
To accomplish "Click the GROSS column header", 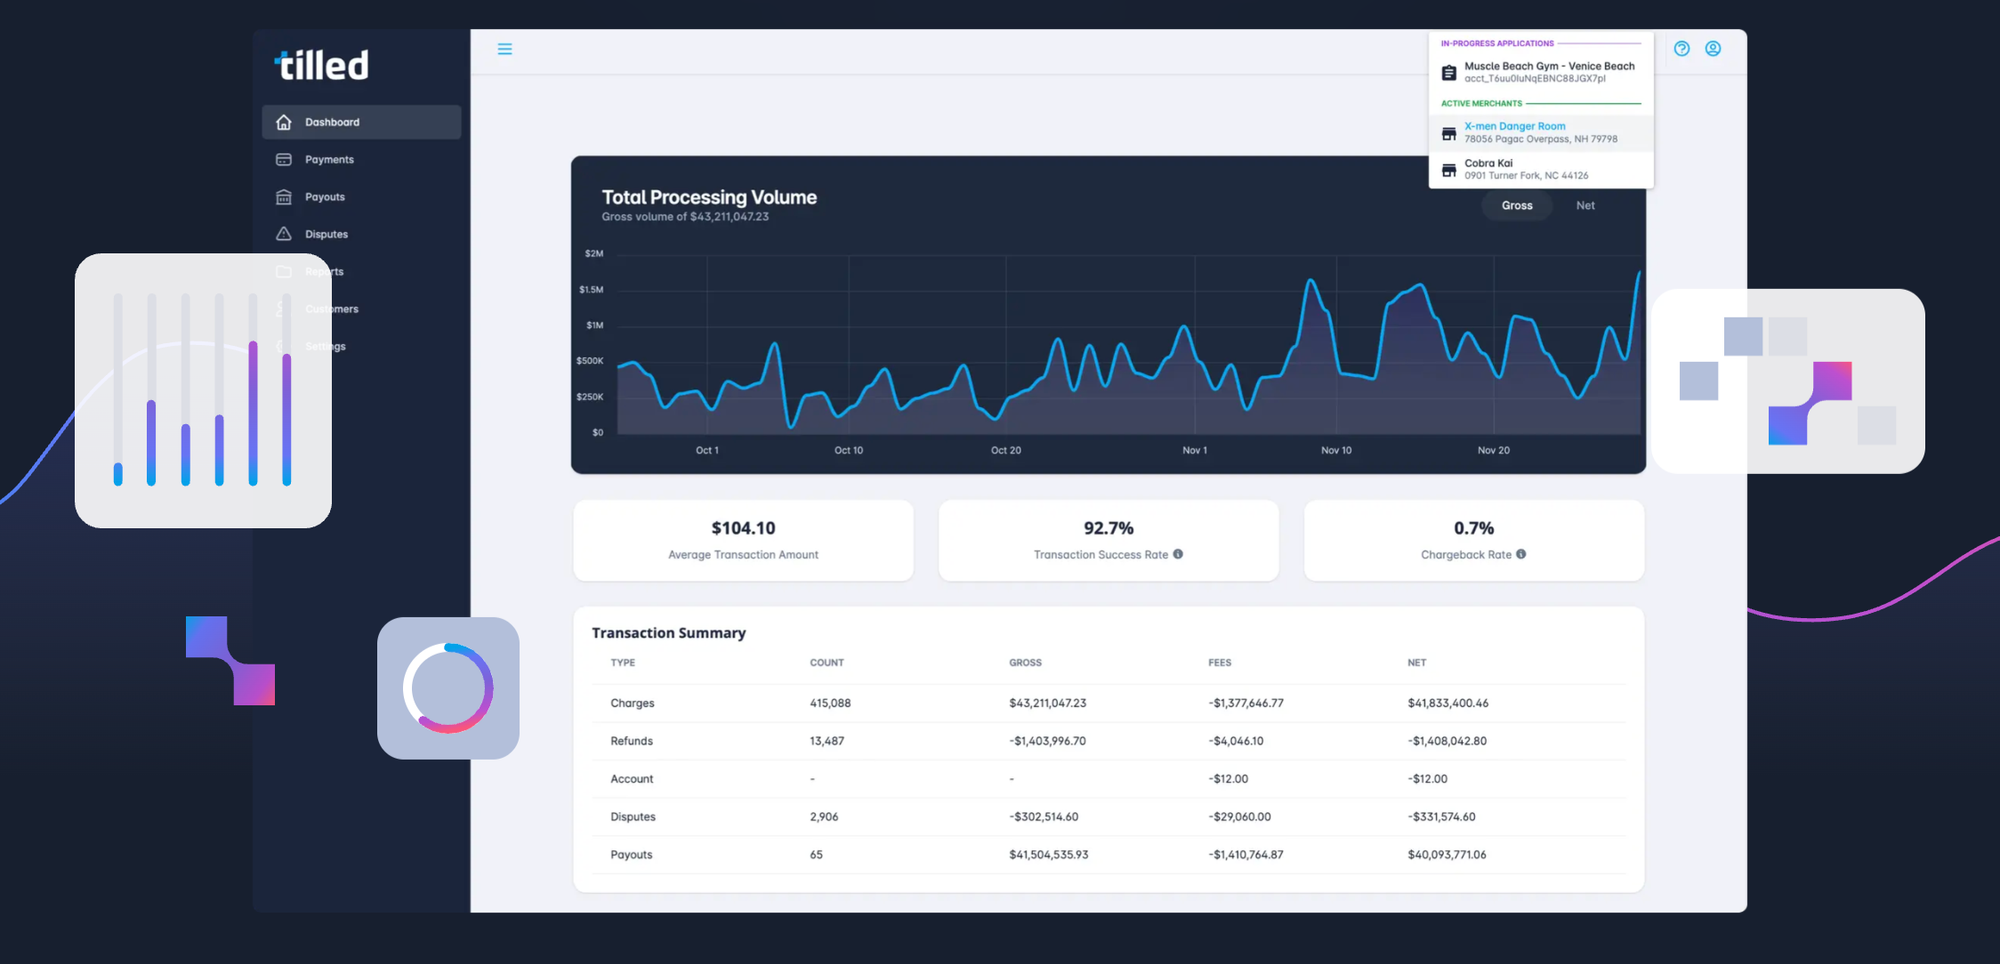I will click(x=1025, y=663).
